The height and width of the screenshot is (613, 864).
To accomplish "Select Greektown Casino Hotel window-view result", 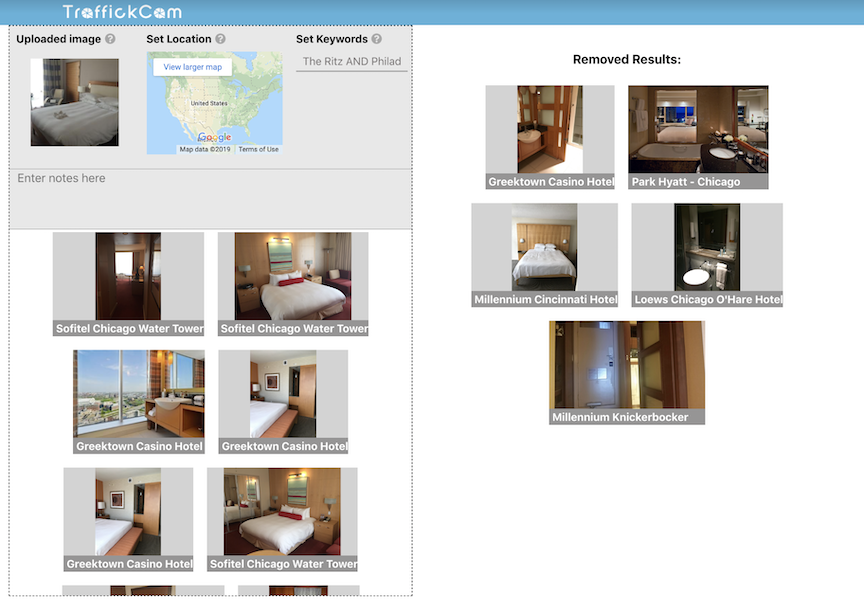I will click(139, 402).
